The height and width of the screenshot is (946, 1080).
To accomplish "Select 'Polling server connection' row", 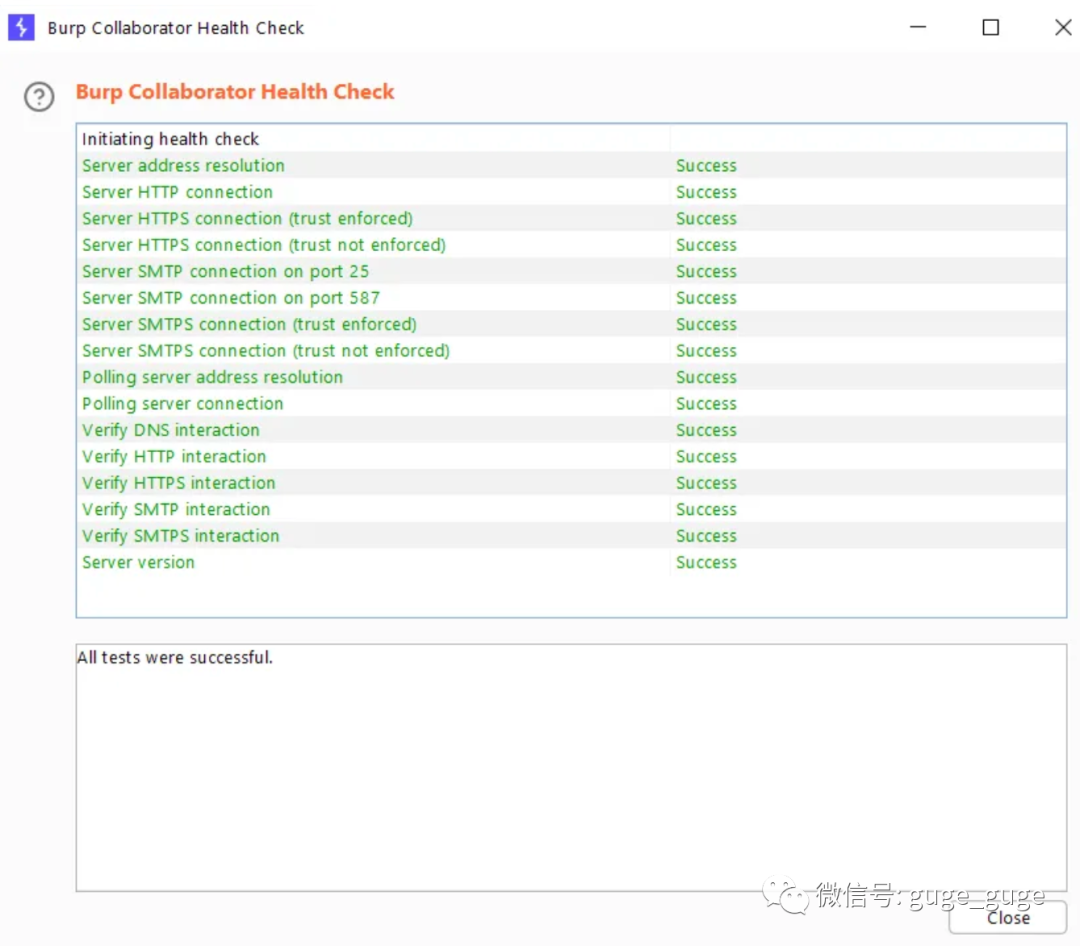I will [x=571, y=403].
